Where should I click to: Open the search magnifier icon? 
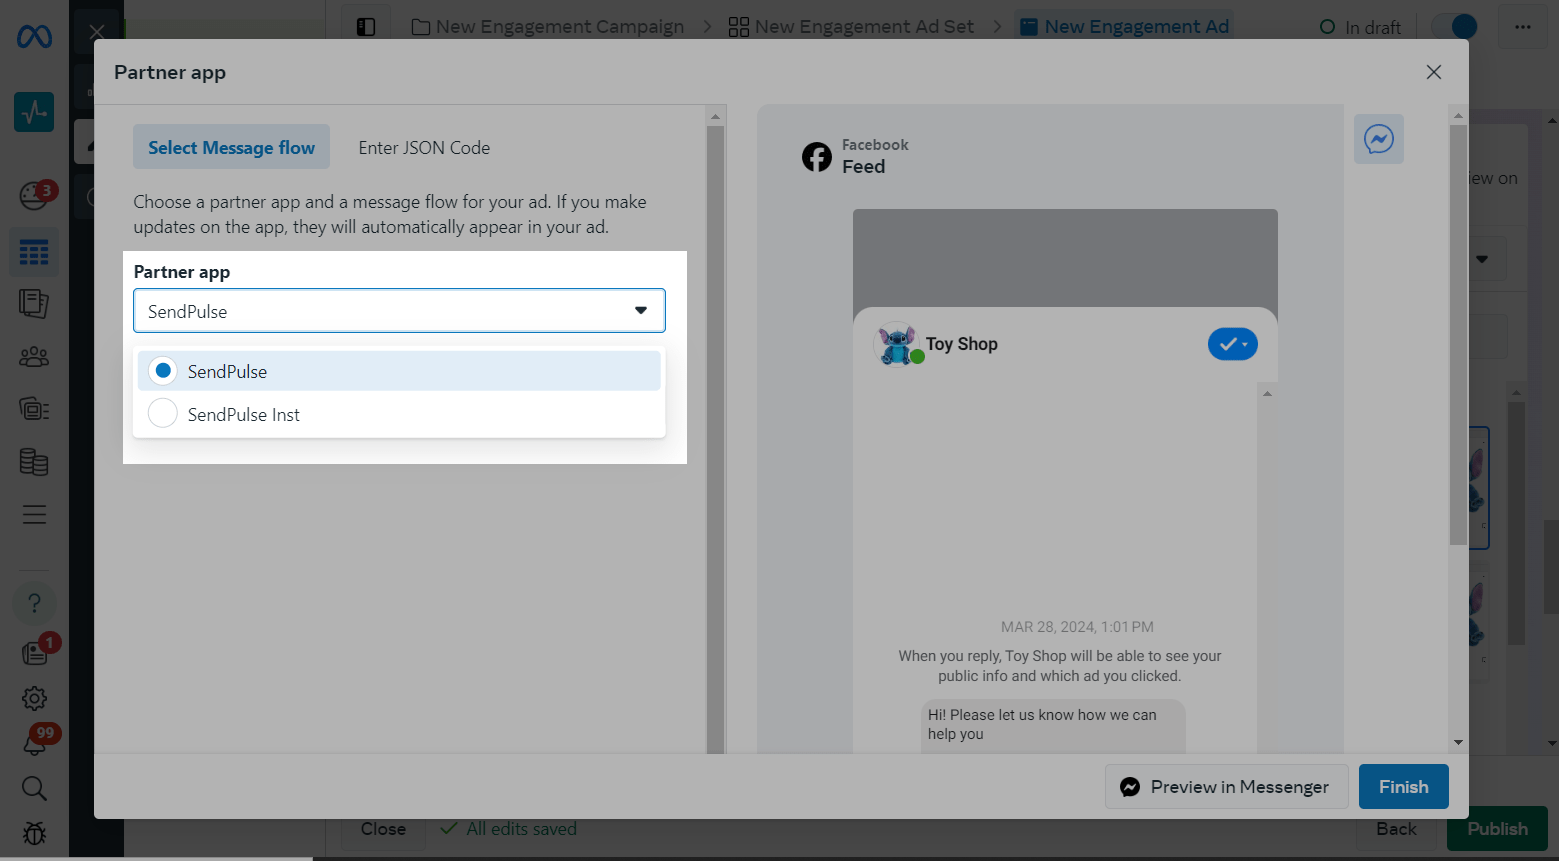34,788
